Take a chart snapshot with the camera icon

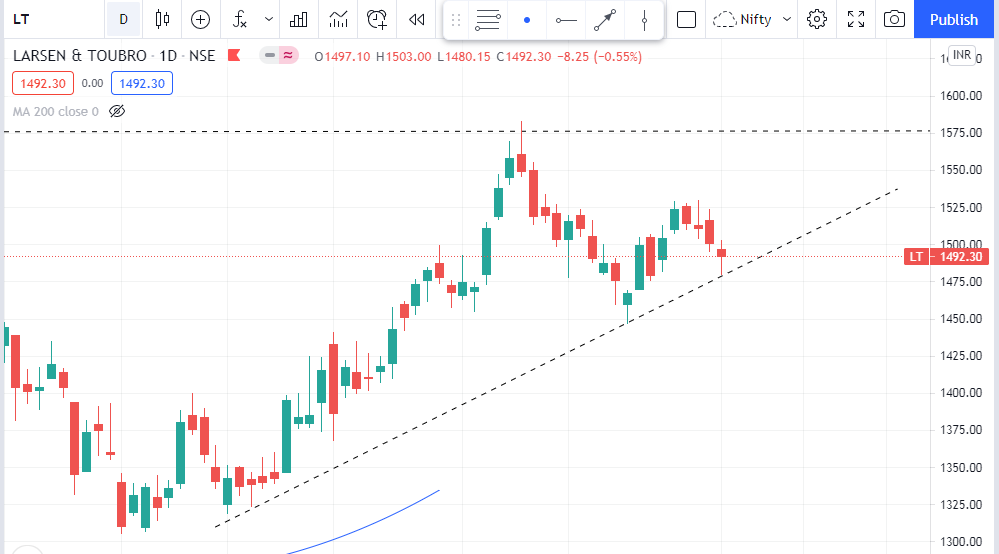[894, 20]
